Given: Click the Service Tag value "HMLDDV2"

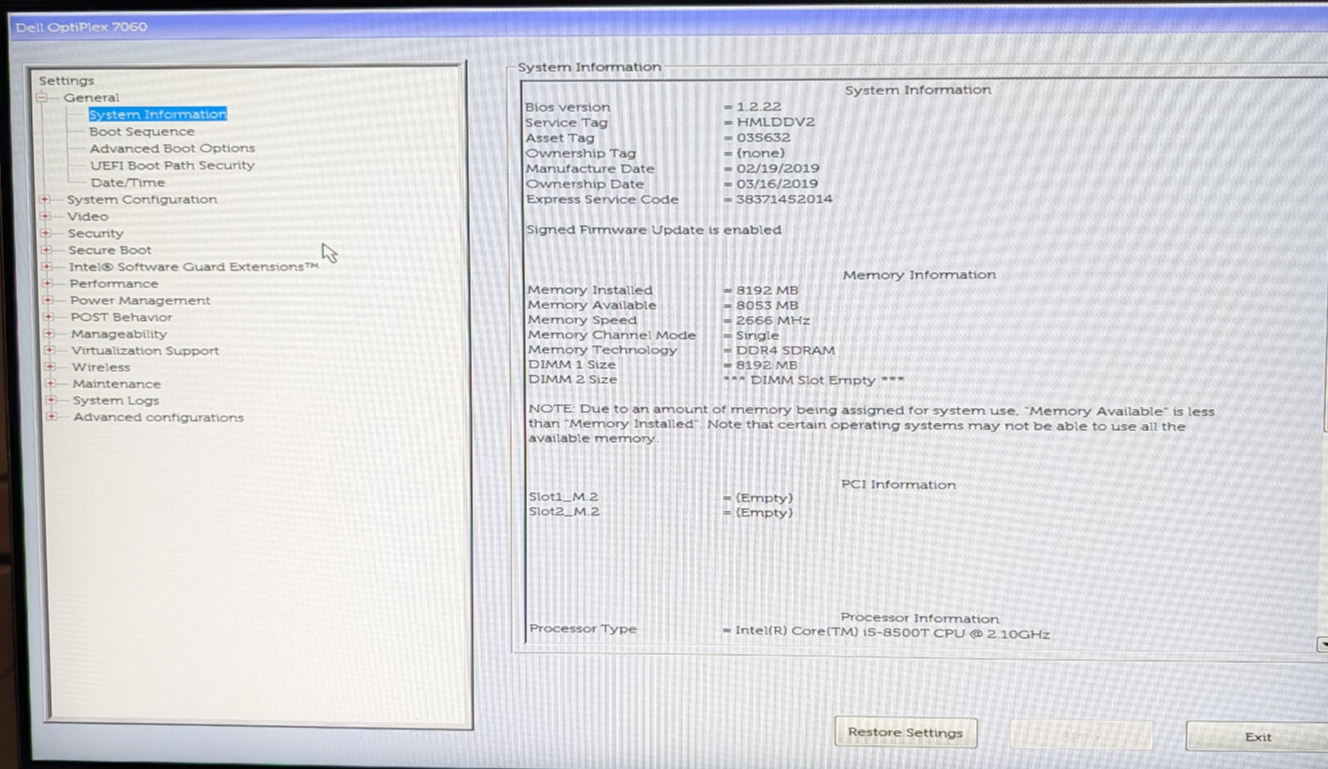Looking at the screenshot, I should [x=775, y=123].
